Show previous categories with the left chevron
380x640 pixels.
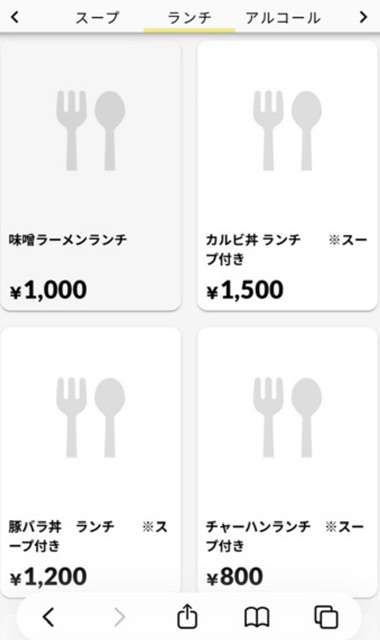[x=15, y=17]
